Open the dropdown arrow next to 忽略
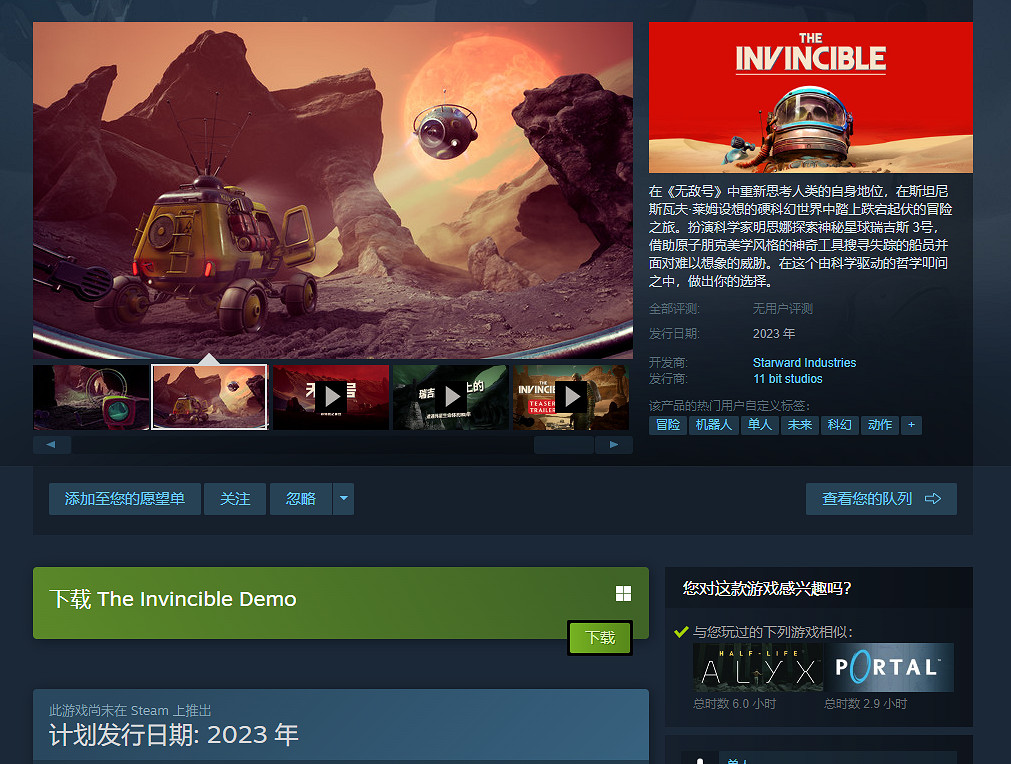This screenshot has width=1011, height=764. pos(343,498)
